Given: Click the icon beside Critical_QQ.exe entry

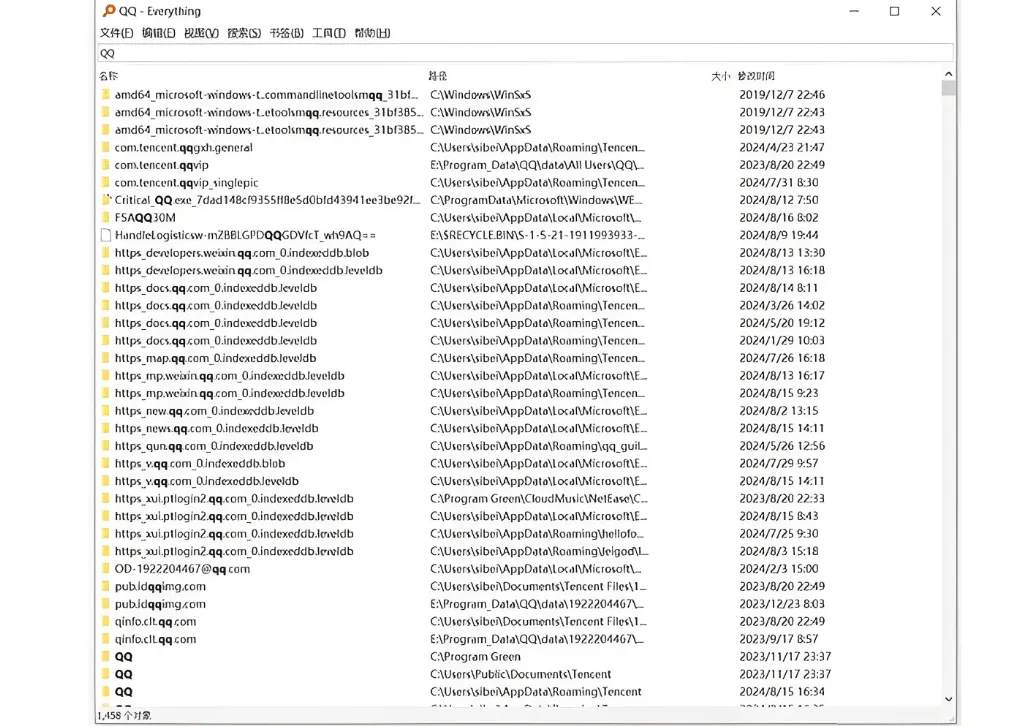Looking at the screenshot, I should click(105, 200).
